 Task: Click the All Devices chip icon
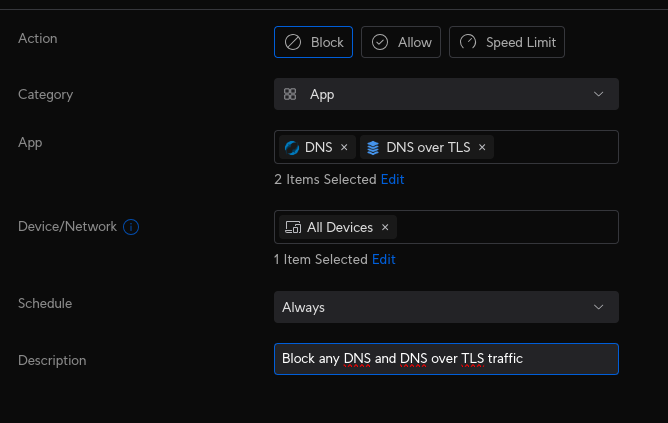point(293,227)
